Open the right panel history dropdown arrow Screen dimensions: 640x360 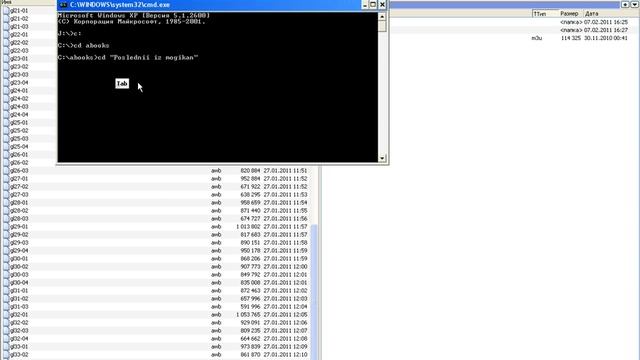click(635, 4)
